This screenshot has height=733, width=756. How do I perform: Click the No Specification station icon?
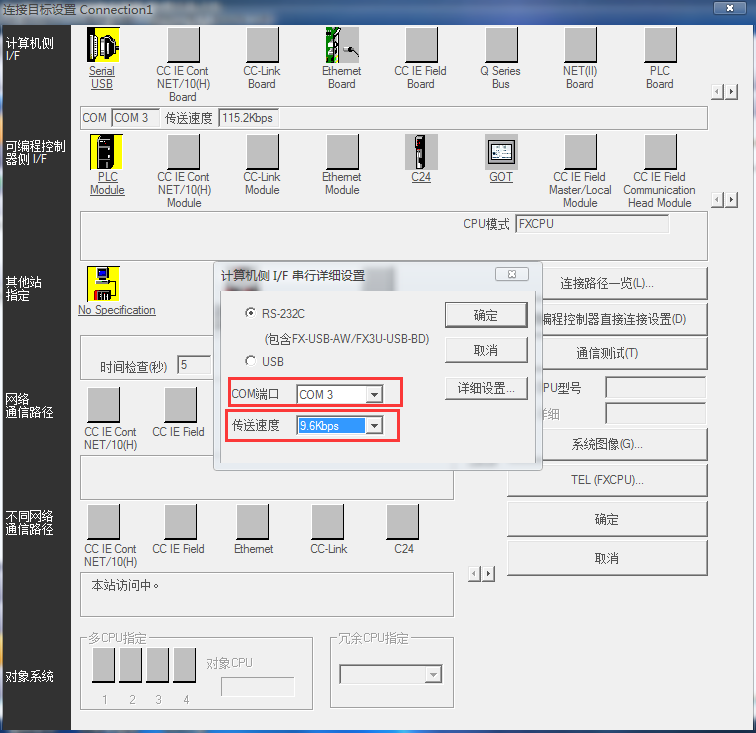click(103, 283)
